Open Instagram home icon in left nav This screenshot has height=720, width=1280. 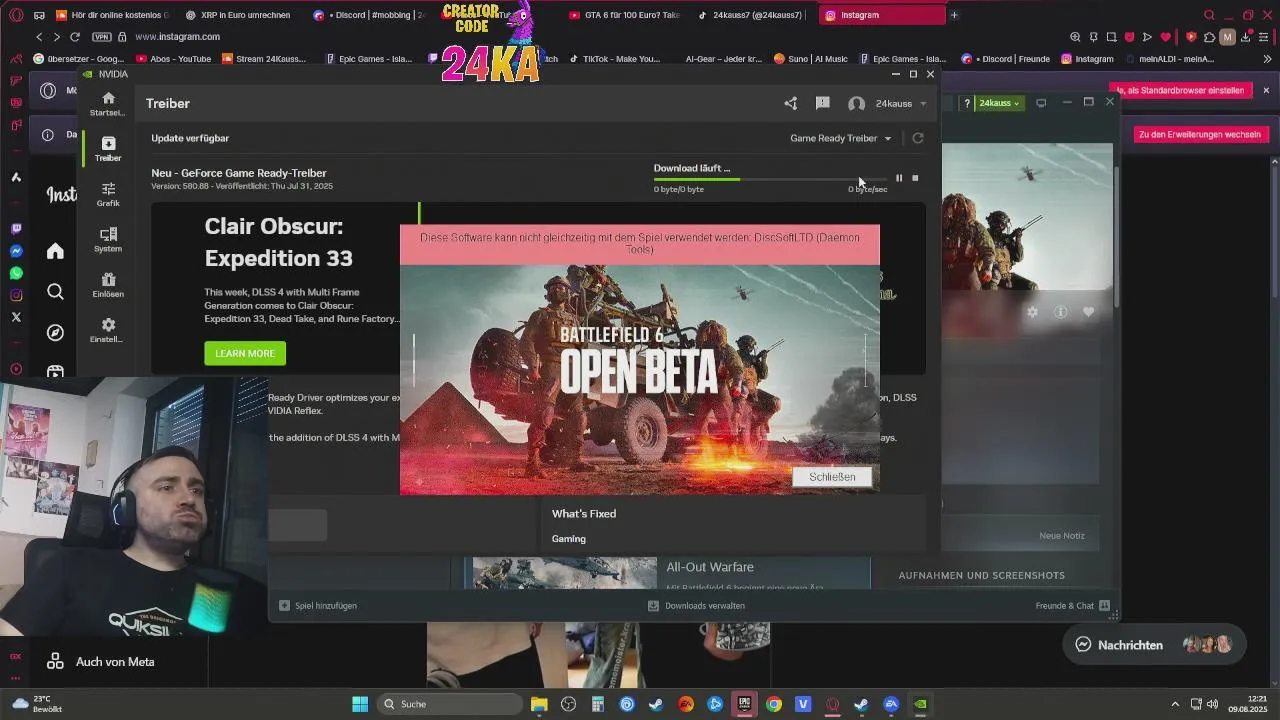pos(55,251)
